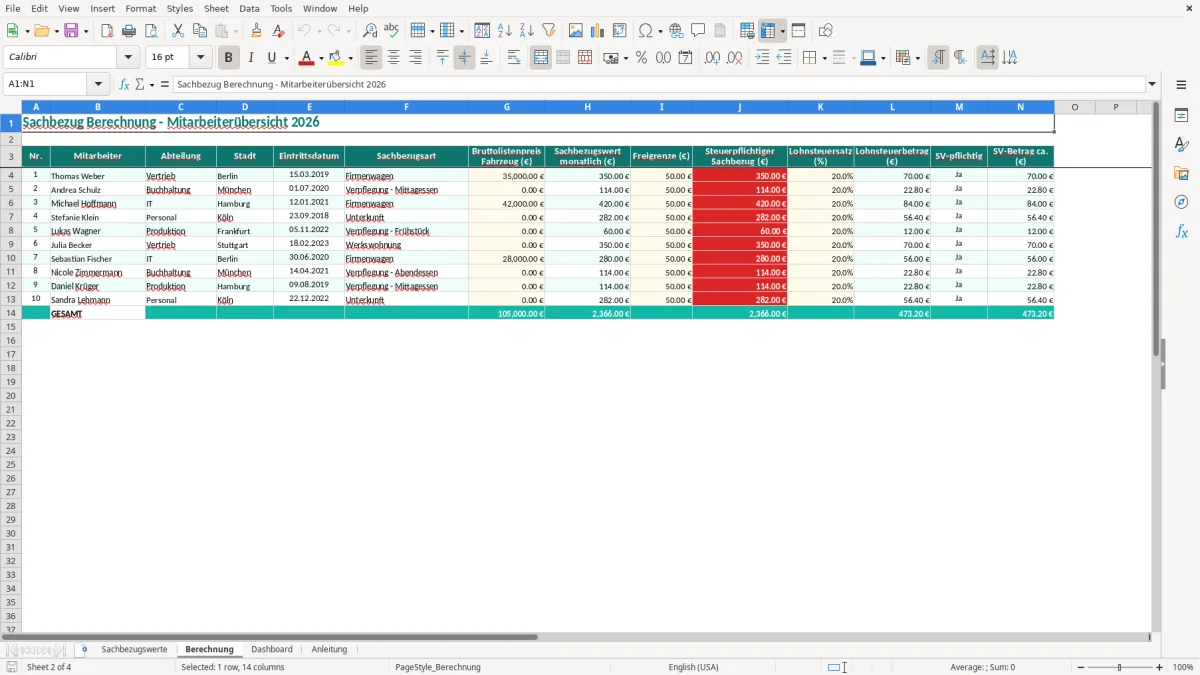1200x675 pixels.
Task: Click PageStyle_Berechnung in the status bar
Action: click(438, 667)
